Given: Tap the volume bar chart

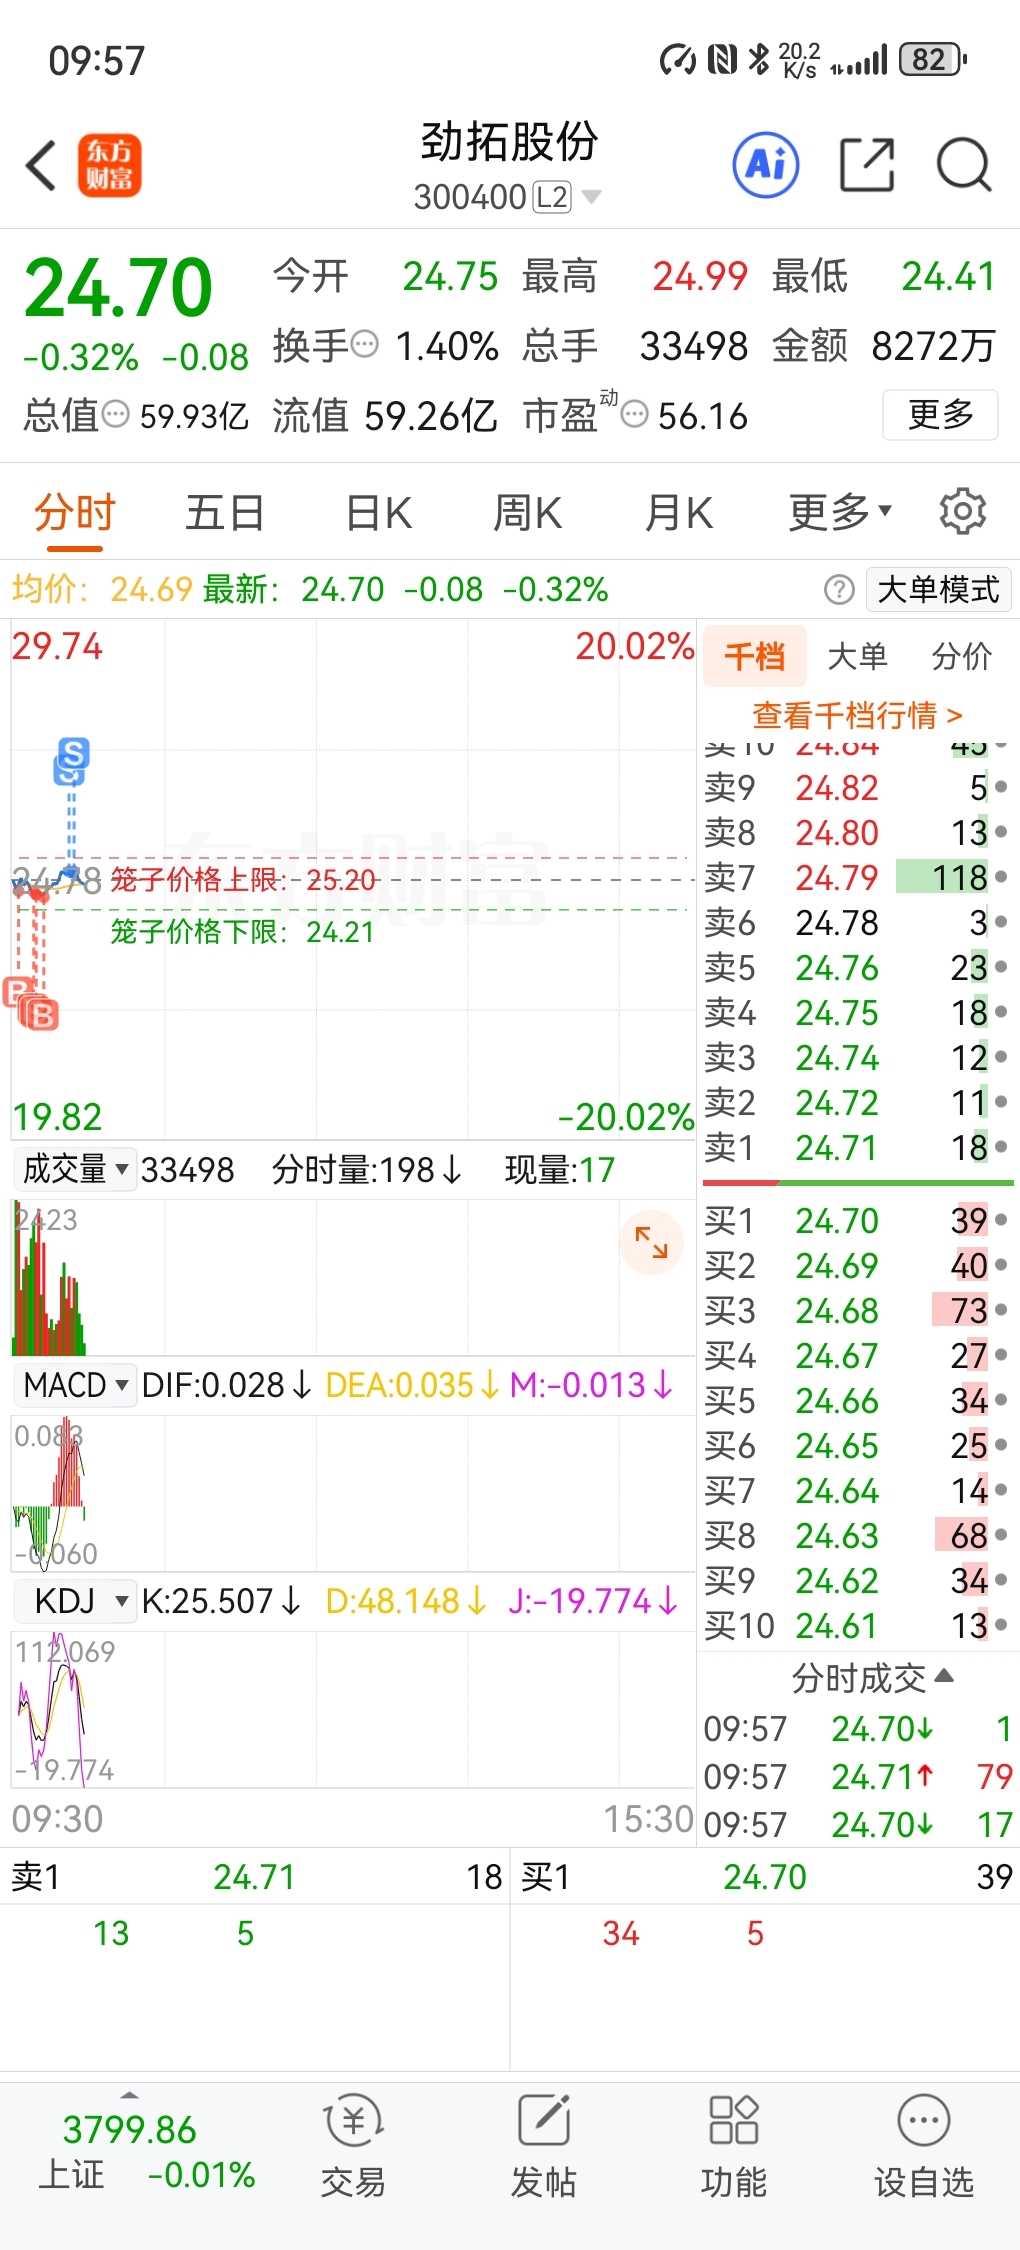Looking at the screenshot, I should pos(352,1277).
